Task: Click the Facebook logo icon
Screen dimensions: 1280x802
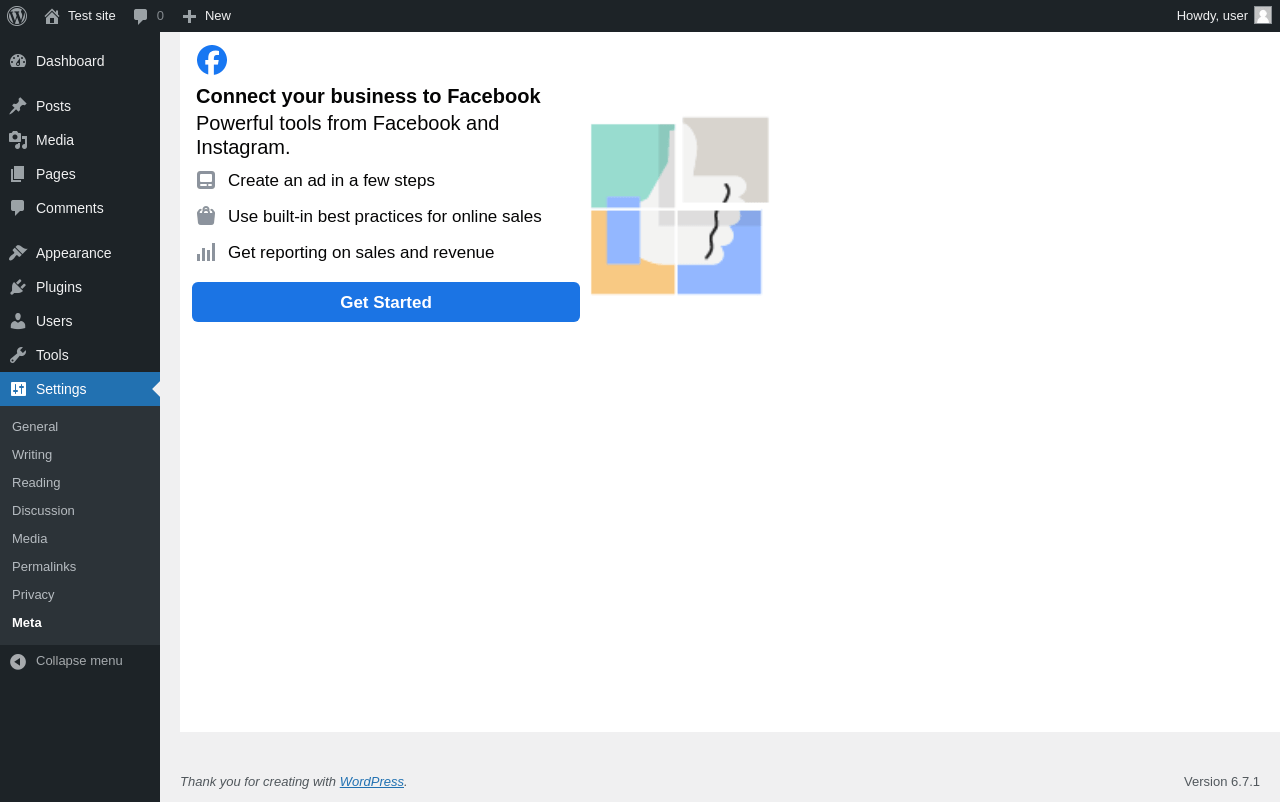Action: (x=212, y=60)
